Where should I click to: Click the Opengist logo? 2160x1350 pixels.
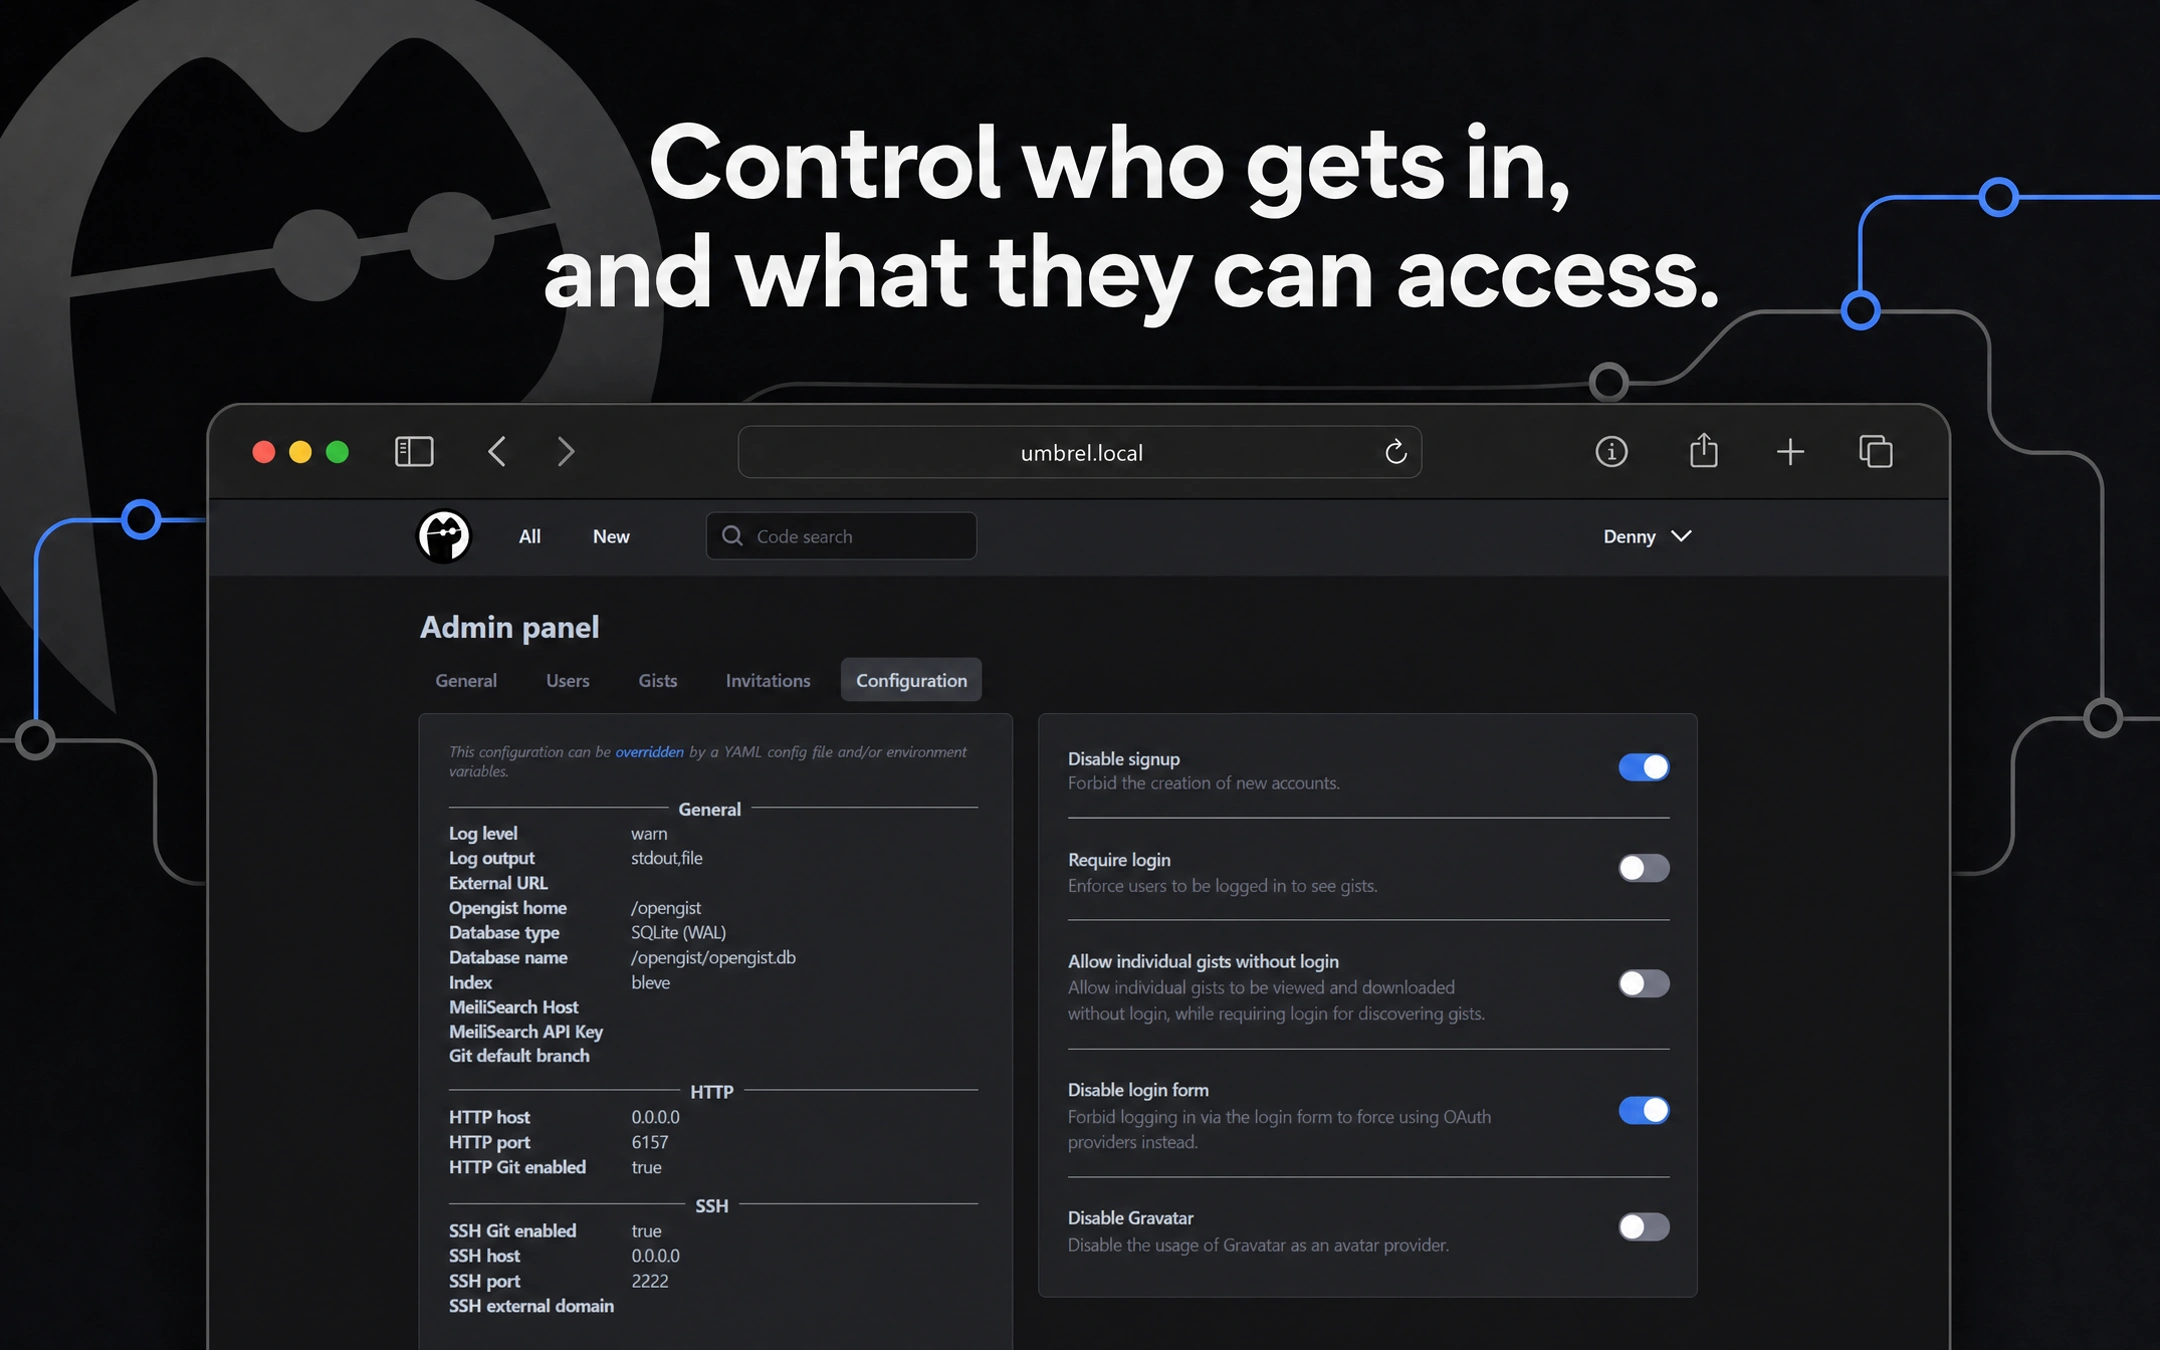[x=443, y=536]
